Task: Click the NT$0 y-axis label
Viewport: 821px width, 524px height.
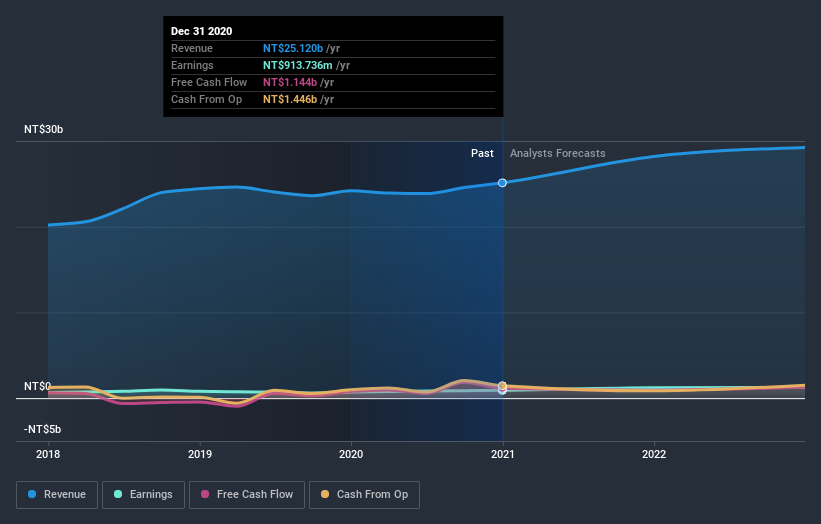Action: click(x=37, y=386)
